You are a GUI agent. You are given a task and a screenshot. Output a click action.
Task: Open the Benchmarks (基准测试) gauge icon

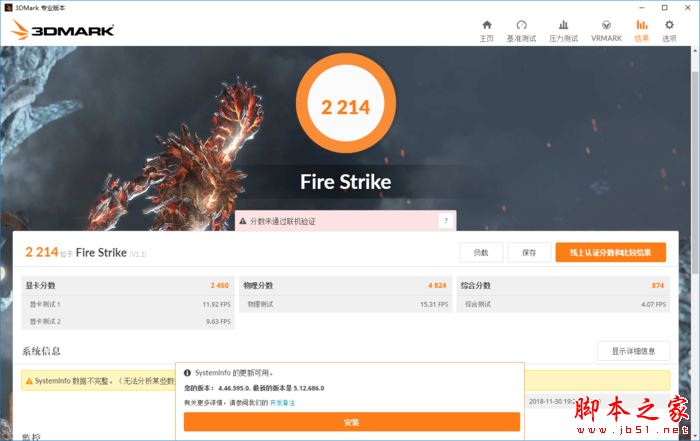pyautogui.click(x=521, y=25)
